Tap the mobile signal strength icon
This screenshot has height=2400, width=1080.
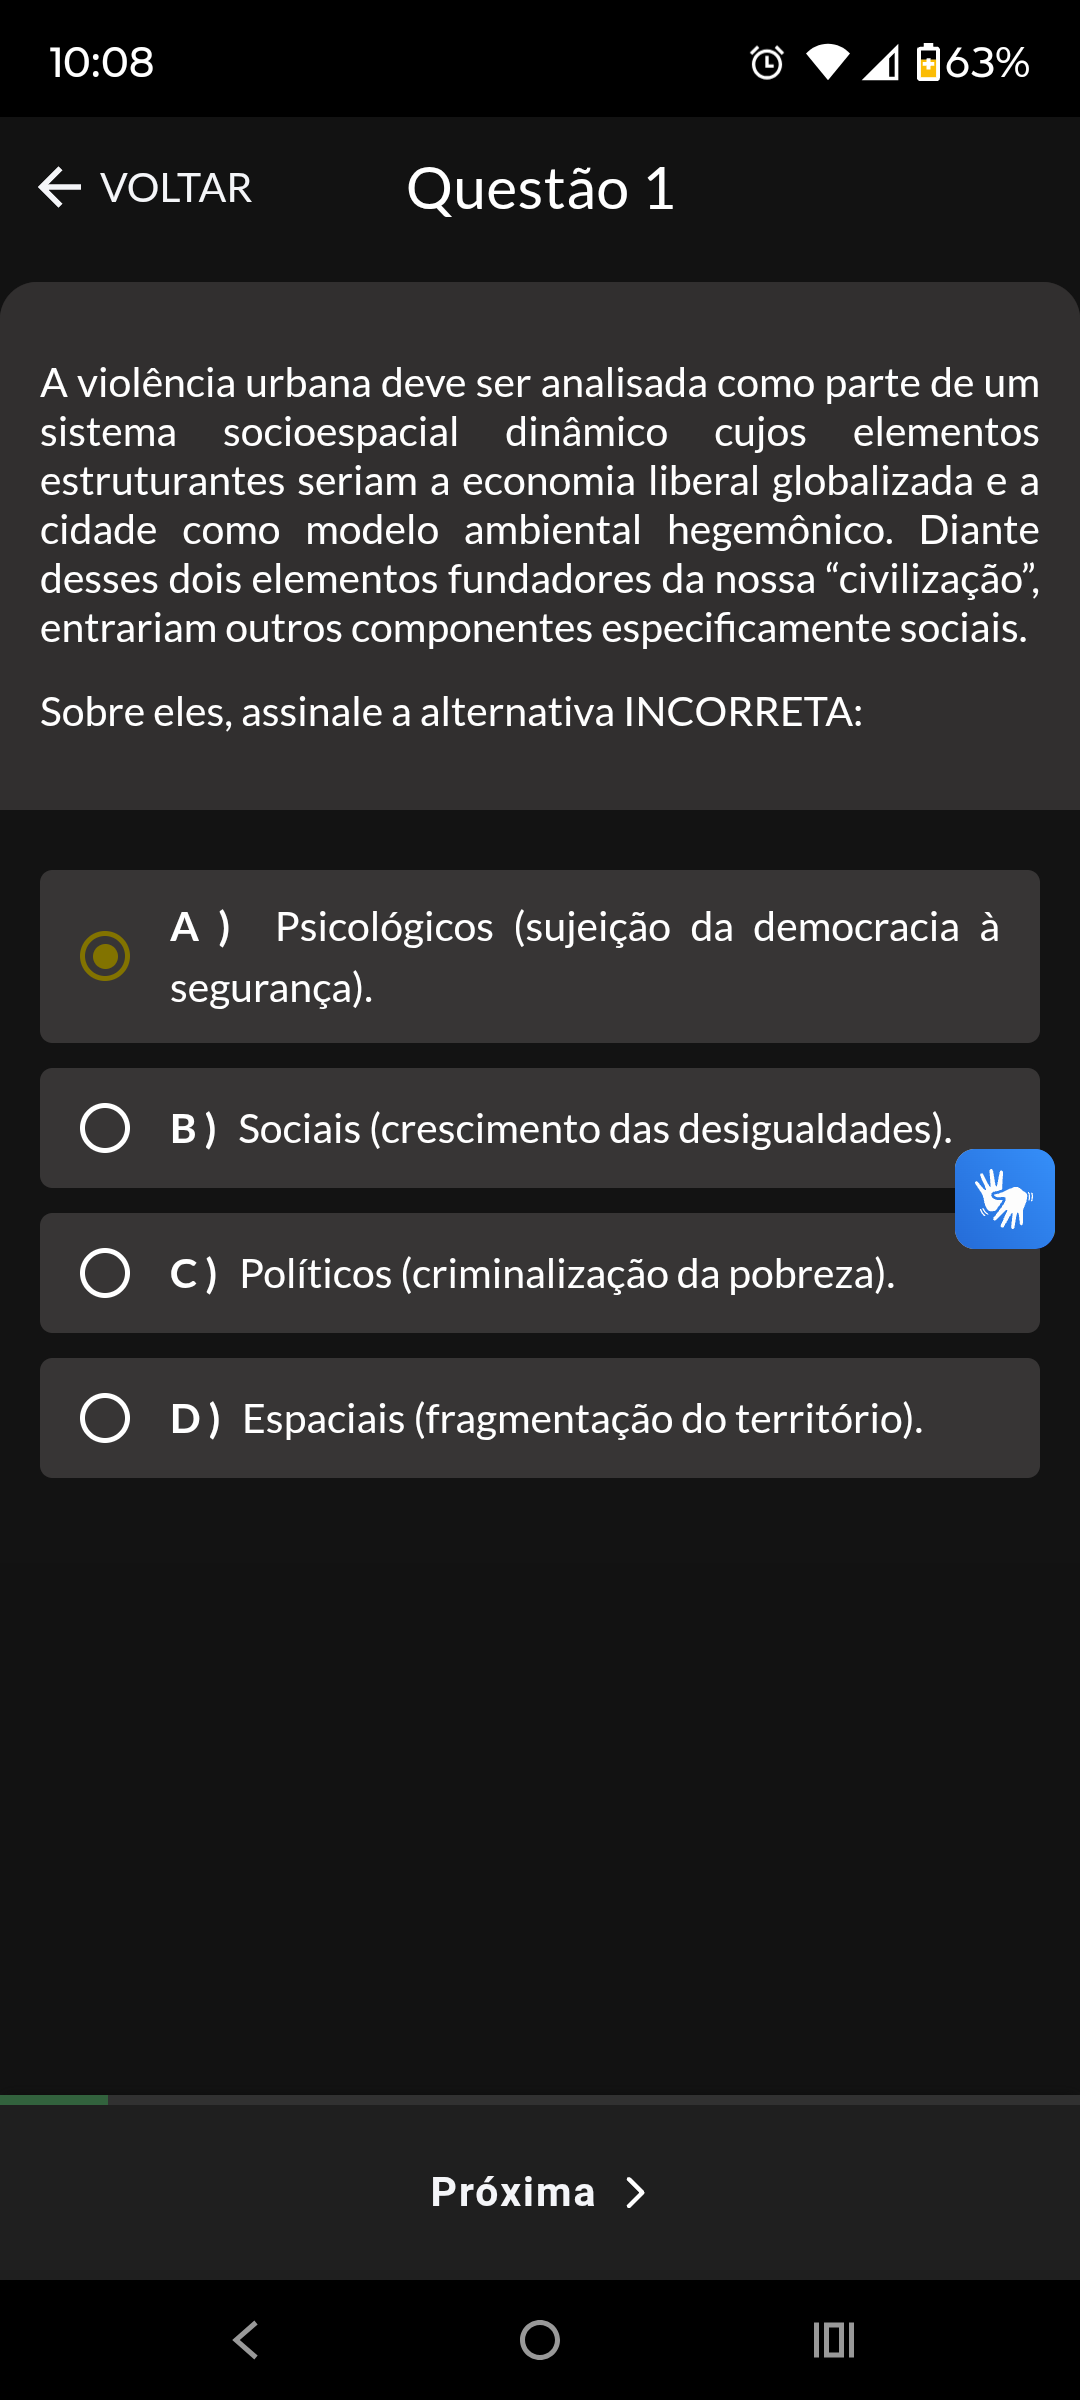[881, 63]
